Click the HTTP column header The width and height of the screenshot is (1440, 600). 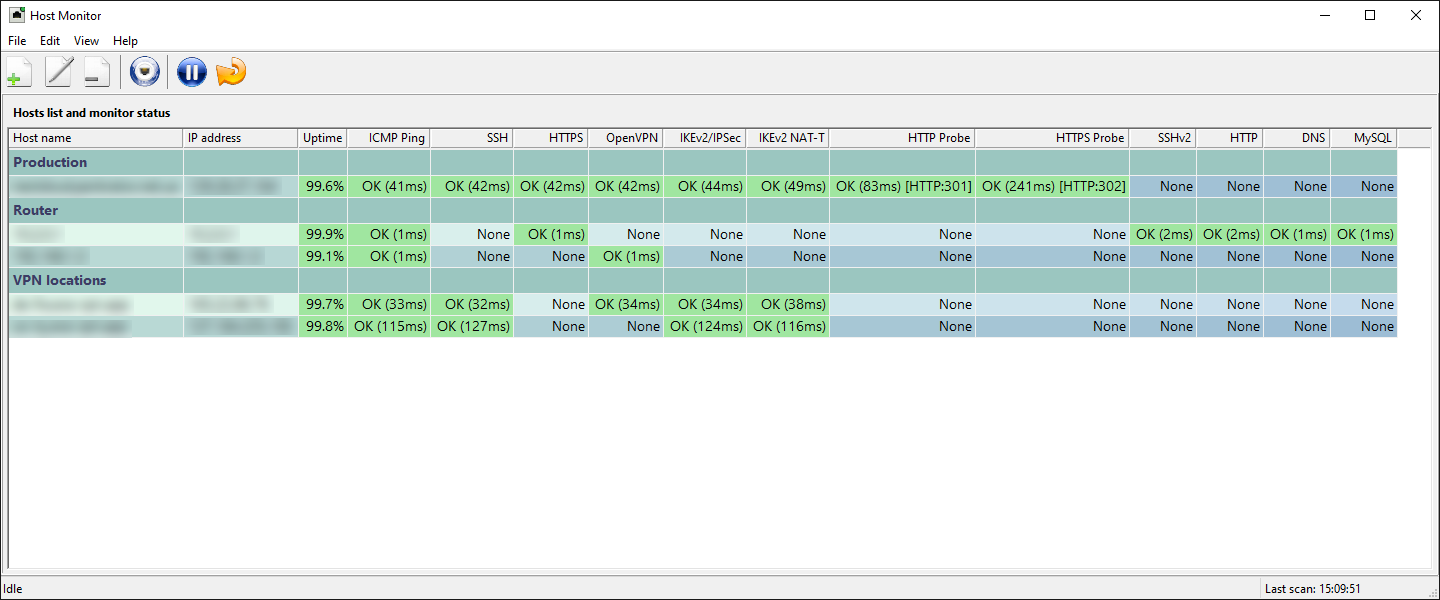(x=1230, y=138)
